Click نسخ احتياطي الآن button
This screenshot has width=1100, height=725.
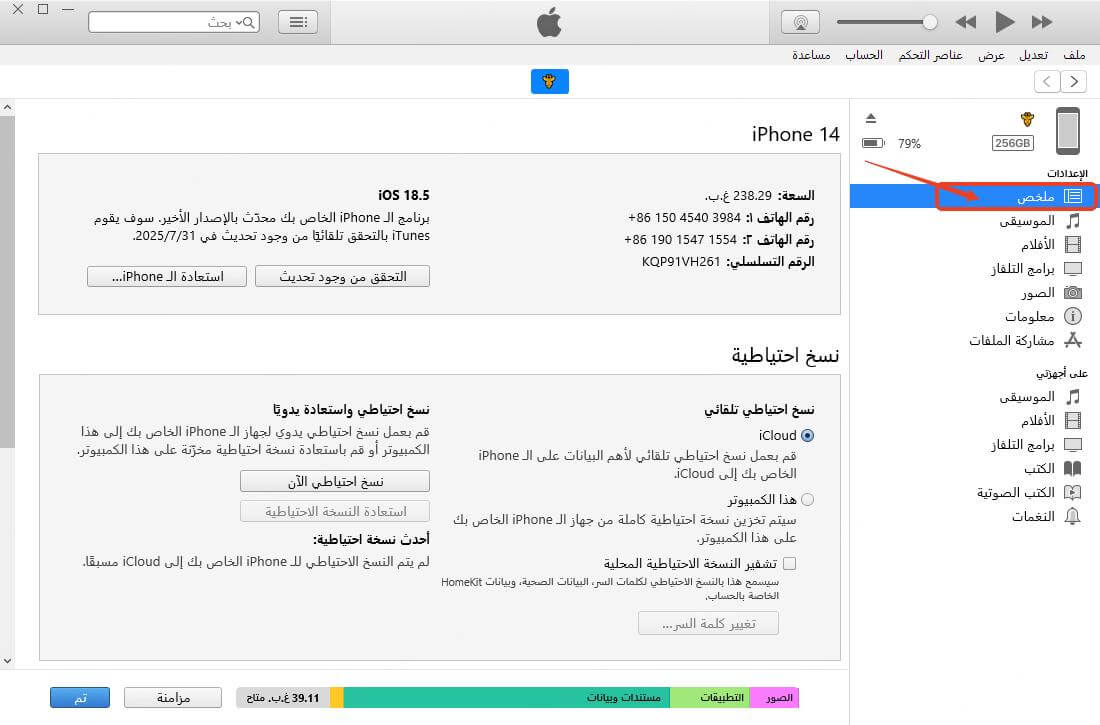(x=335, y=481)
